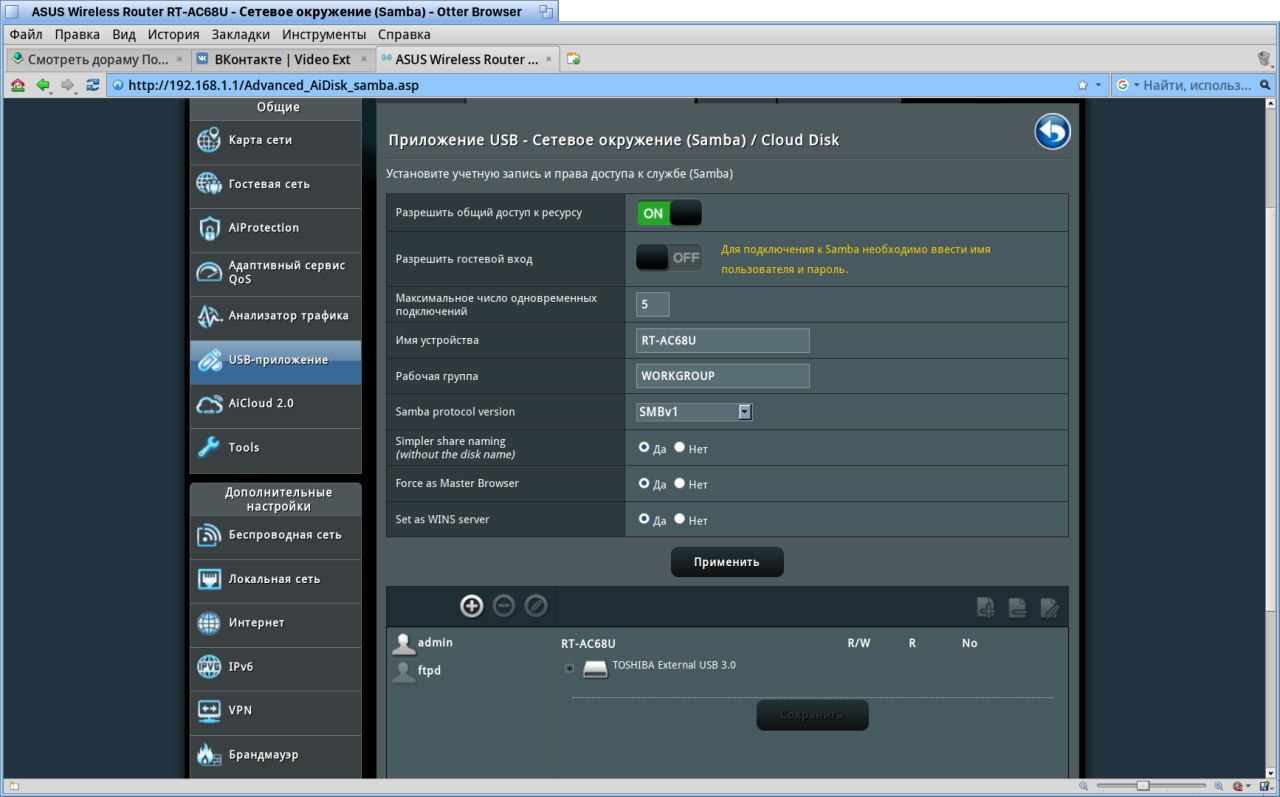Open AiCloud 2.0 section

pos(275,405)
